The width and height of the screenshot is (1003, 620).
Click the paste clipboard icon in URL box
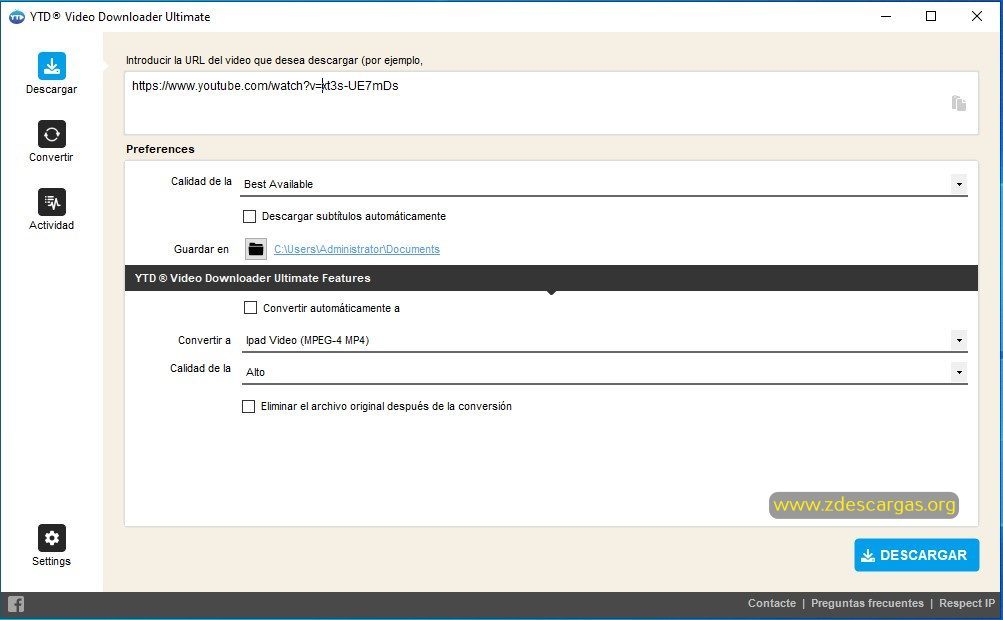click(958, 103)
